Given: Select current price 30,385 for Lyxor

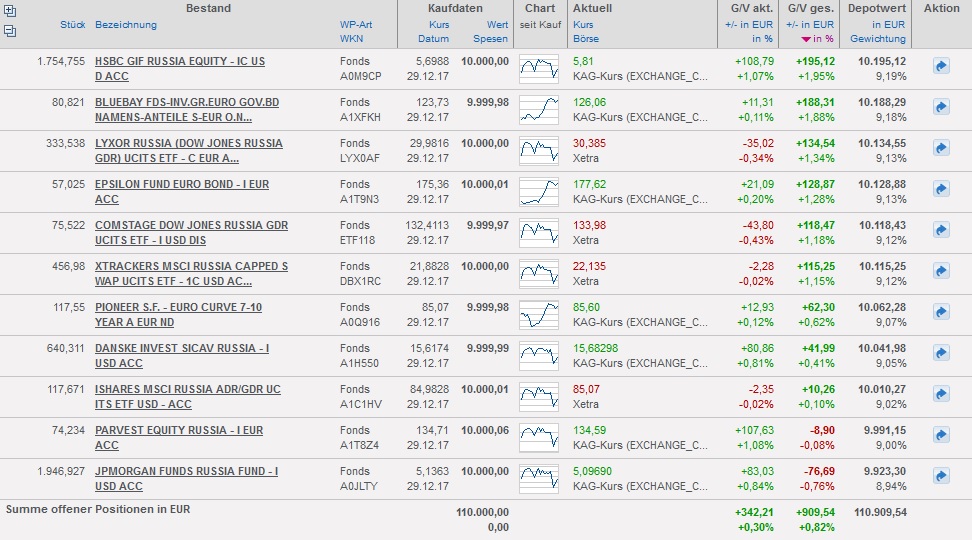Looking at the screenshot, I should pyautogui.click(x=590, y=143).
